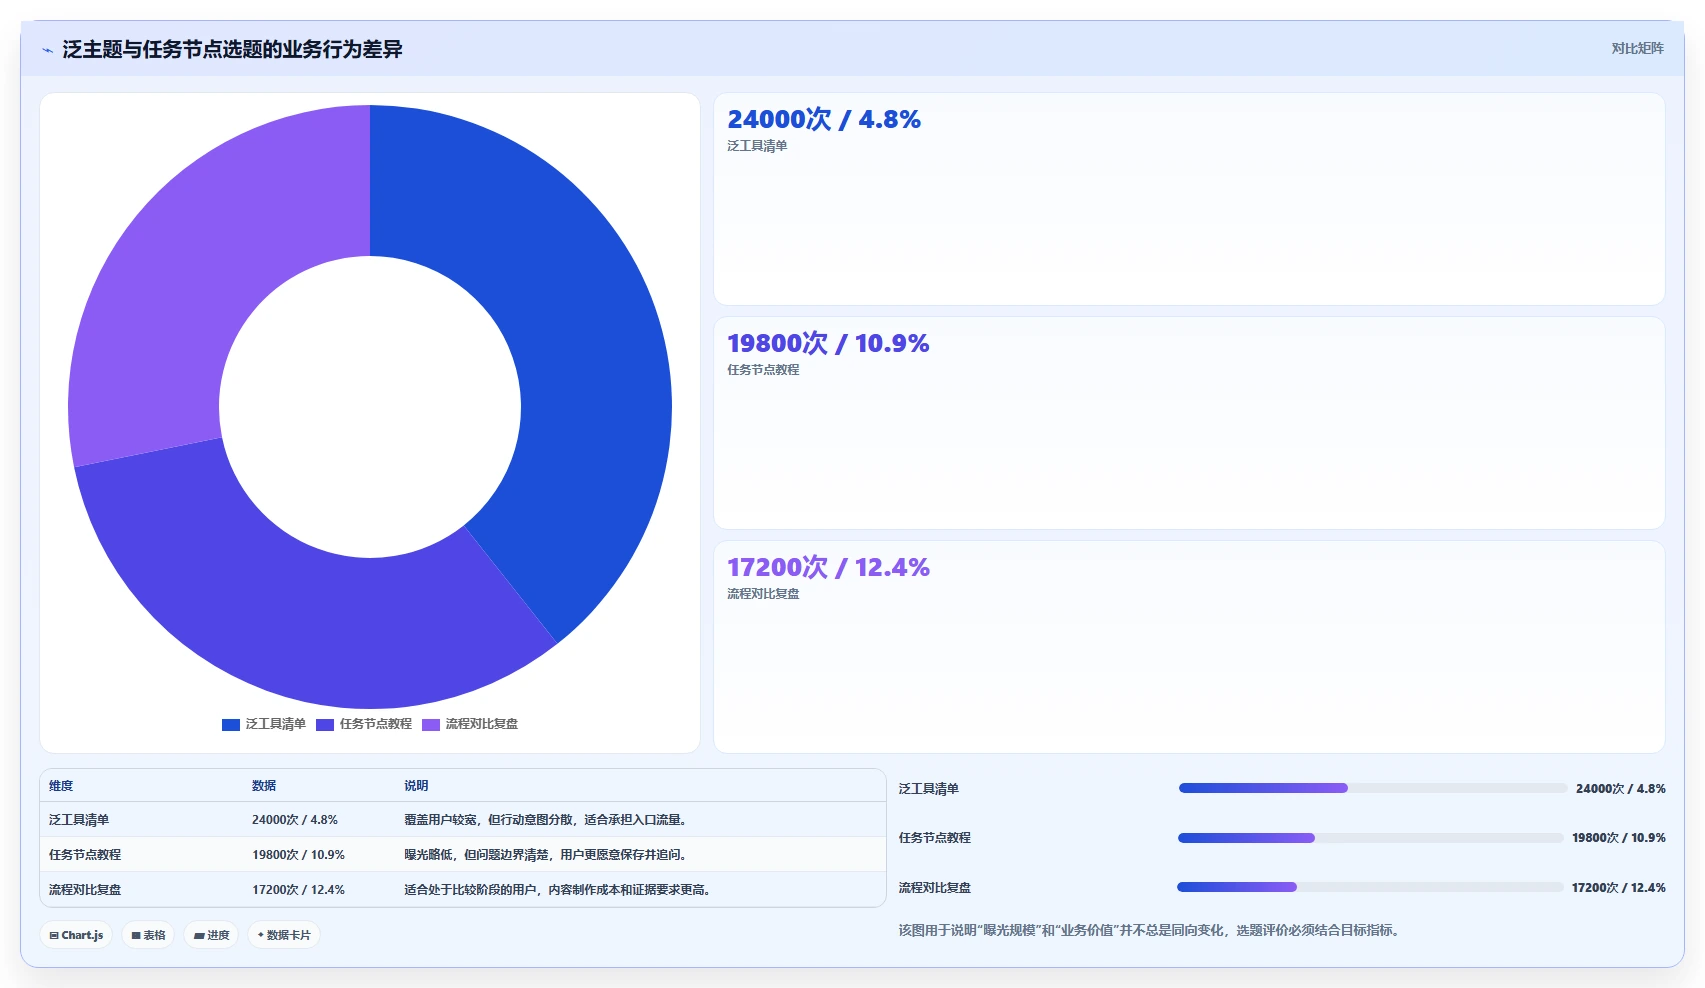Click the '19800次 / 10.9%' value after the progress bar
The height and width of the screenshot is (988, 1705).
[x=1619, y=838]
